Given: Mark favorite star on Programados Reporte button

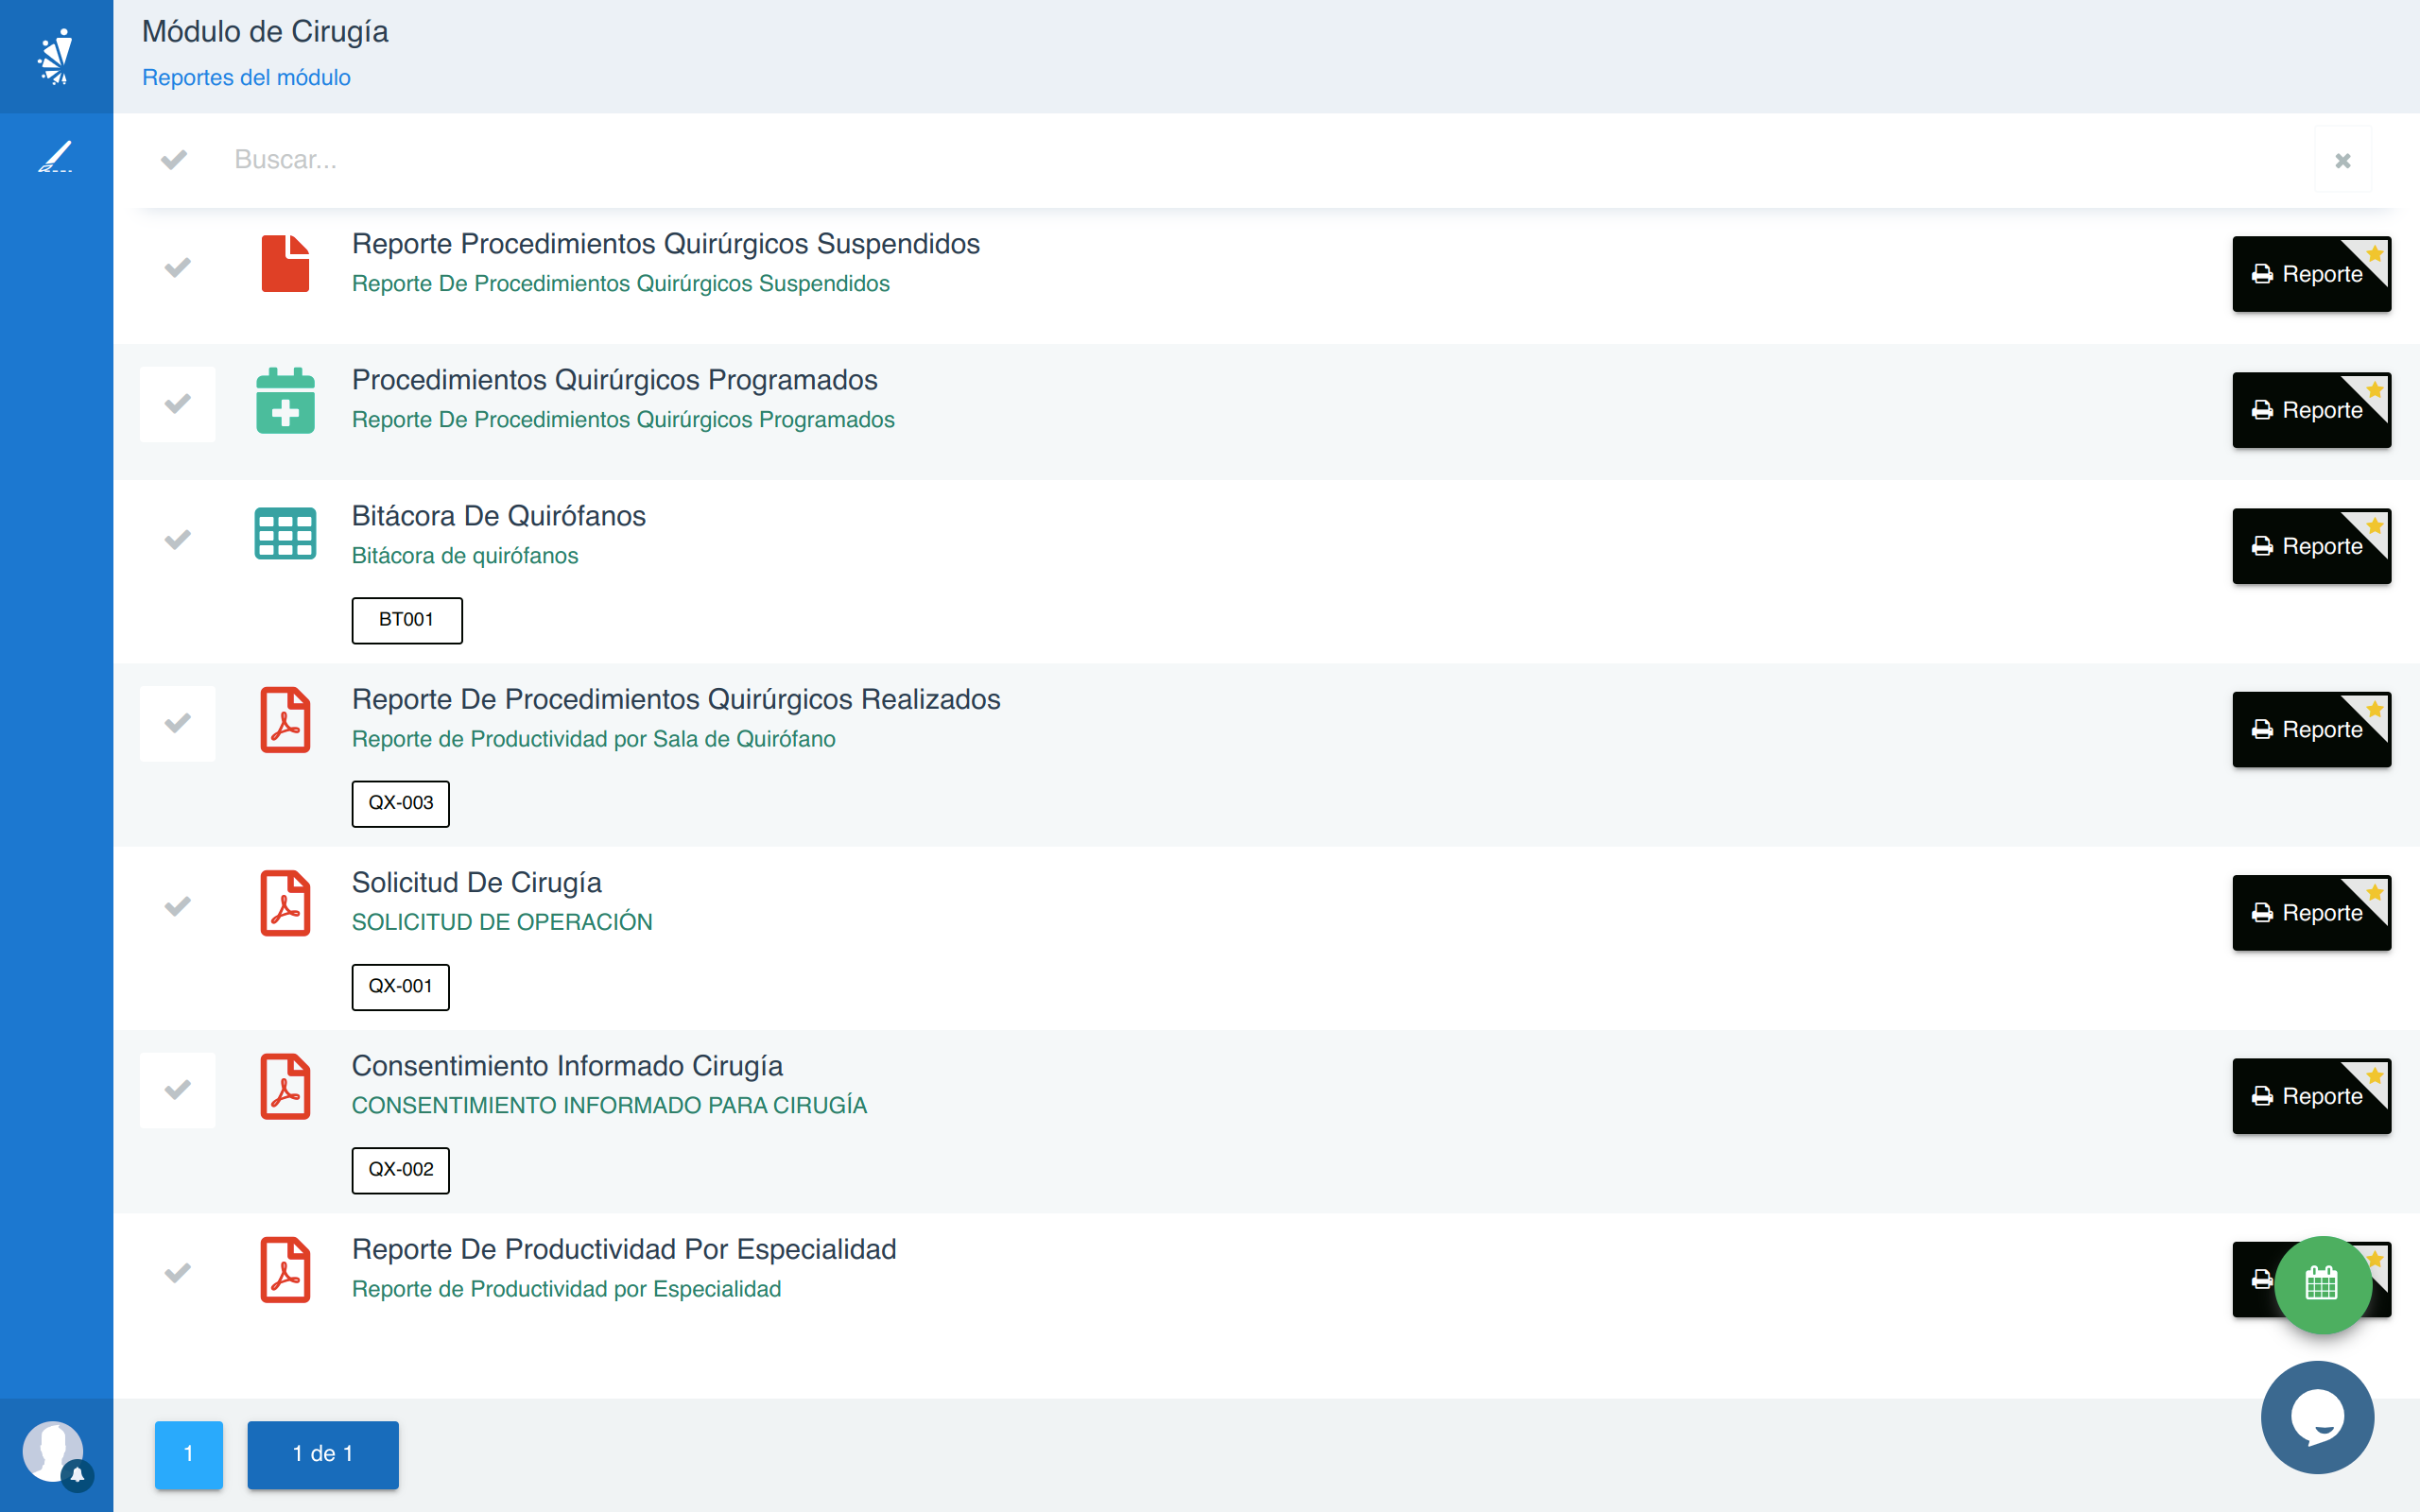Looking at the screenshot, I should coord(2374,390).
